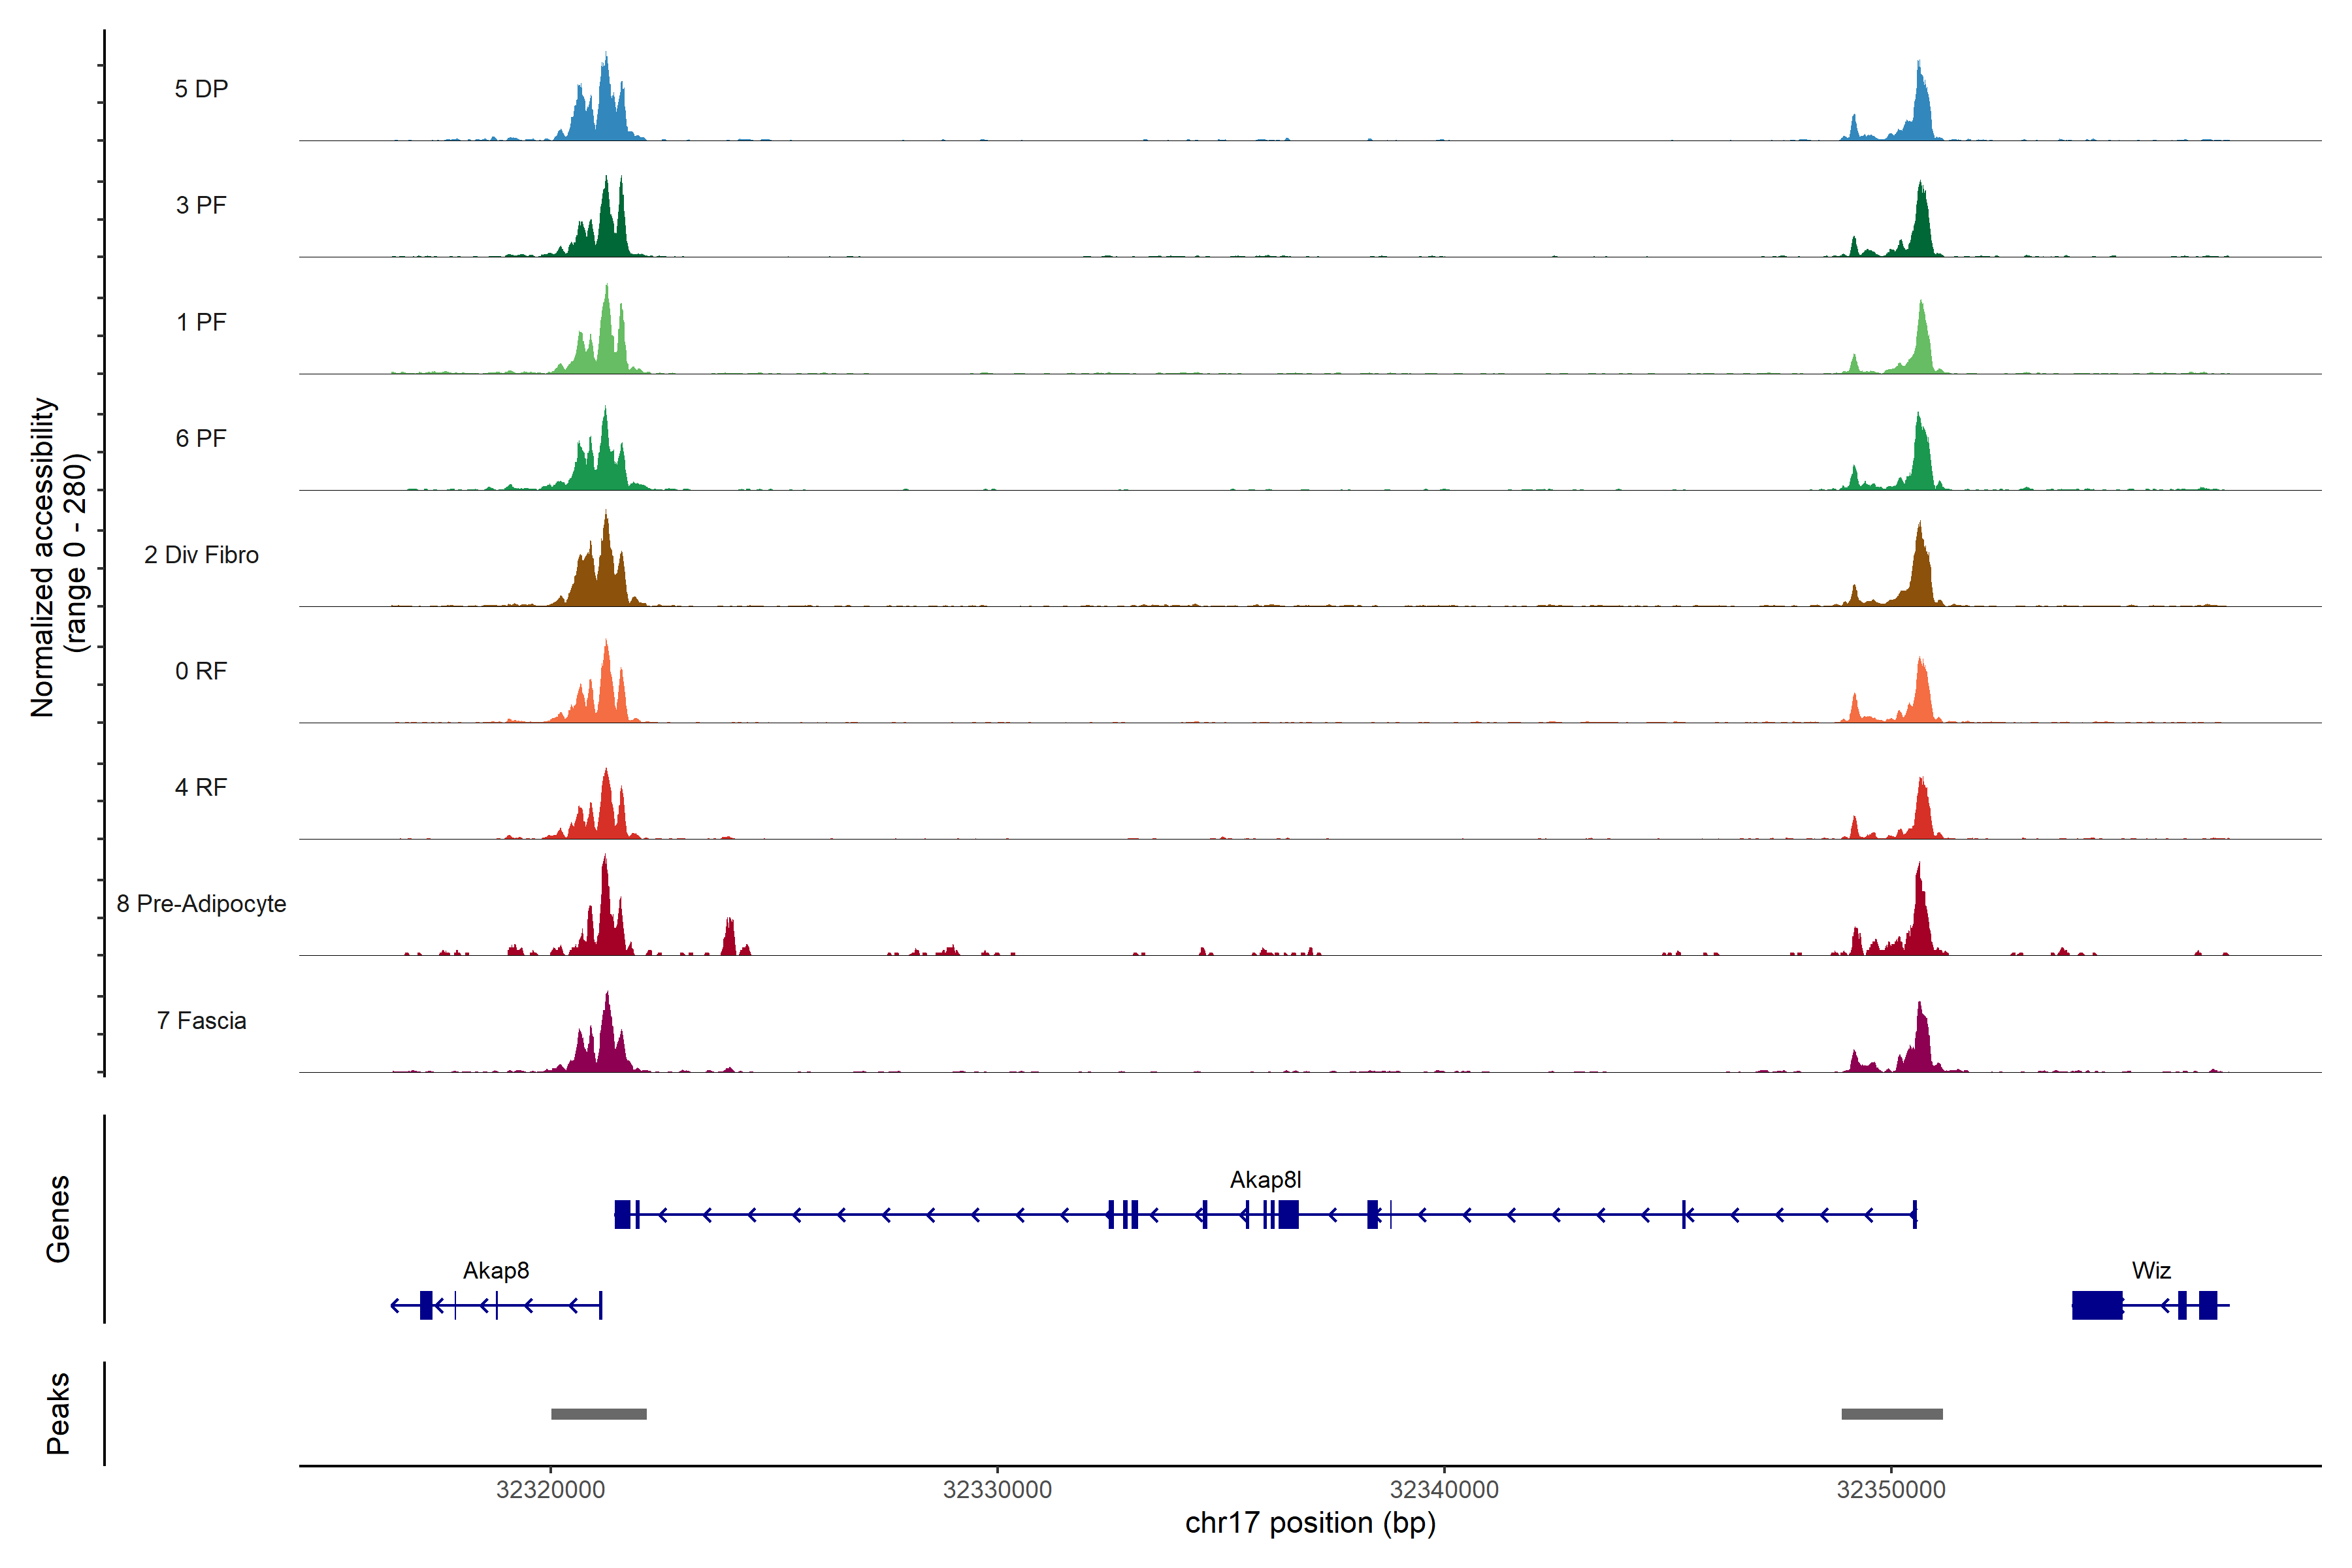The image size is (2352, 1568).
Task: Select the right gray peak bar
Action: tap(1892, 1414)
